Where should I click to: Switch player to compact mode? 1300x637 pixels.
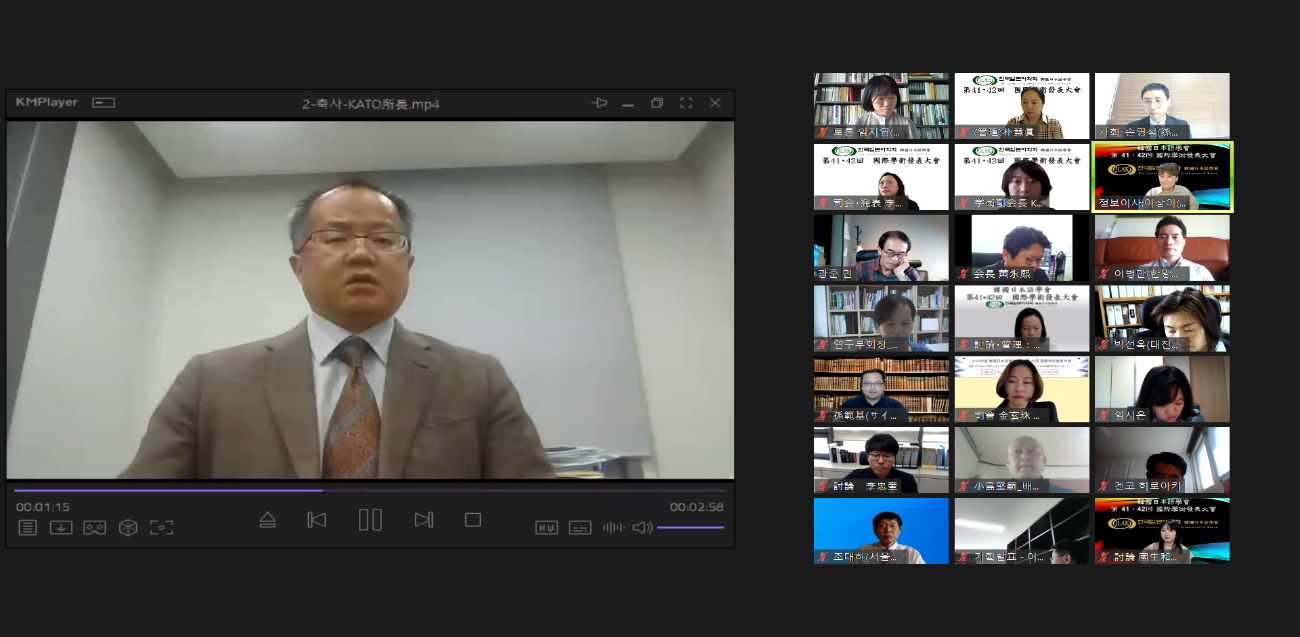click(x=104, y=103)
